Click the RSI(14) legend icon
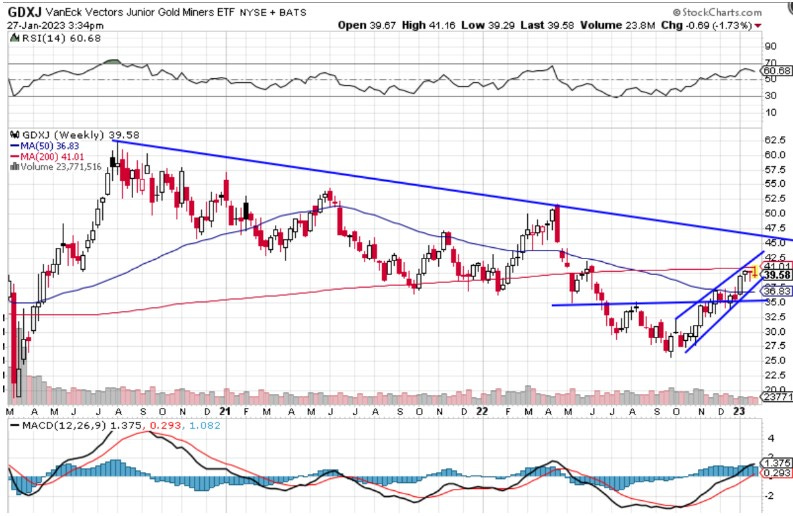 (x=15, y=38)
